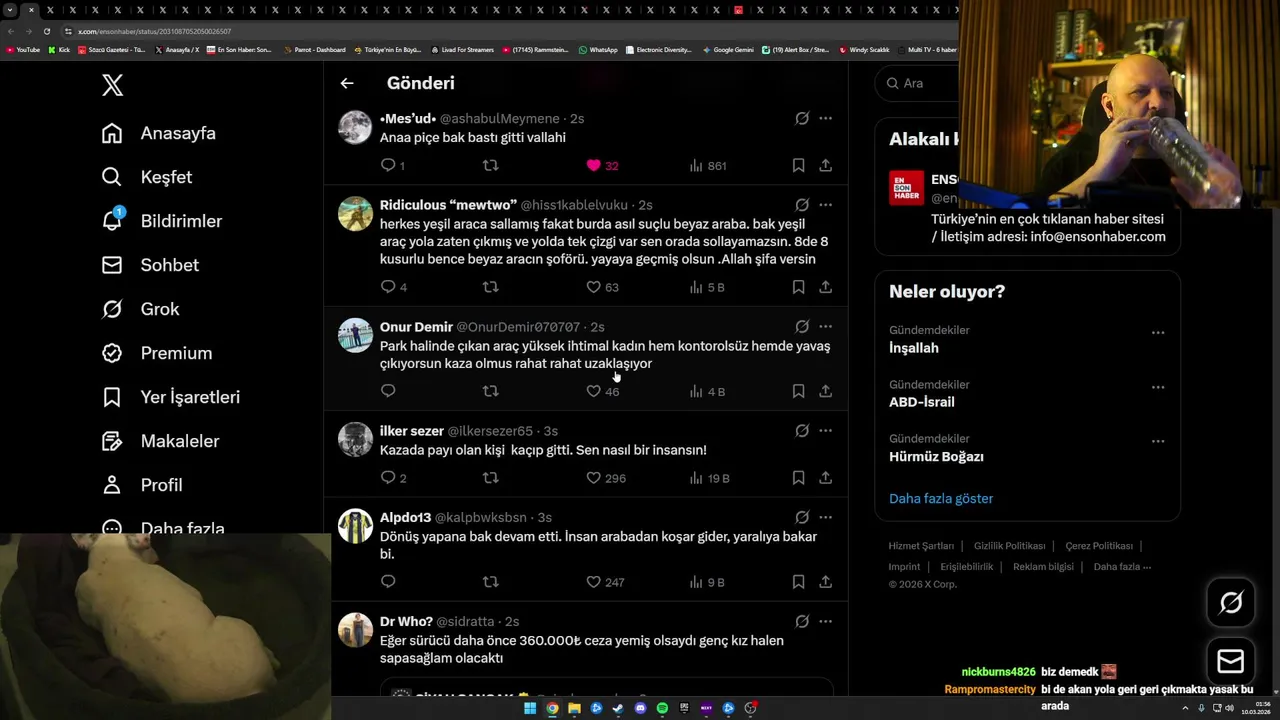Open more options on Ridiculous "mewtwo" tweet
This screenshot has height=720, width=1280.
pos(825,205)
